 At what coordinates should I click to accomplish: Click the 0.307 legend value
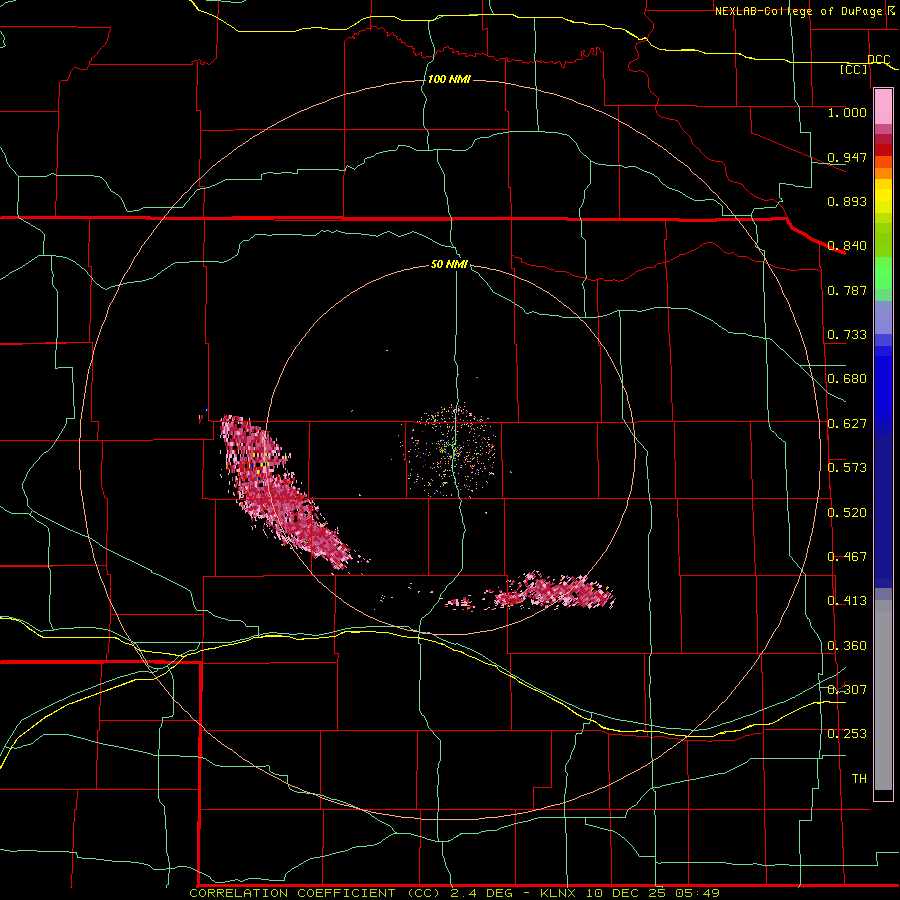point(847,690)
